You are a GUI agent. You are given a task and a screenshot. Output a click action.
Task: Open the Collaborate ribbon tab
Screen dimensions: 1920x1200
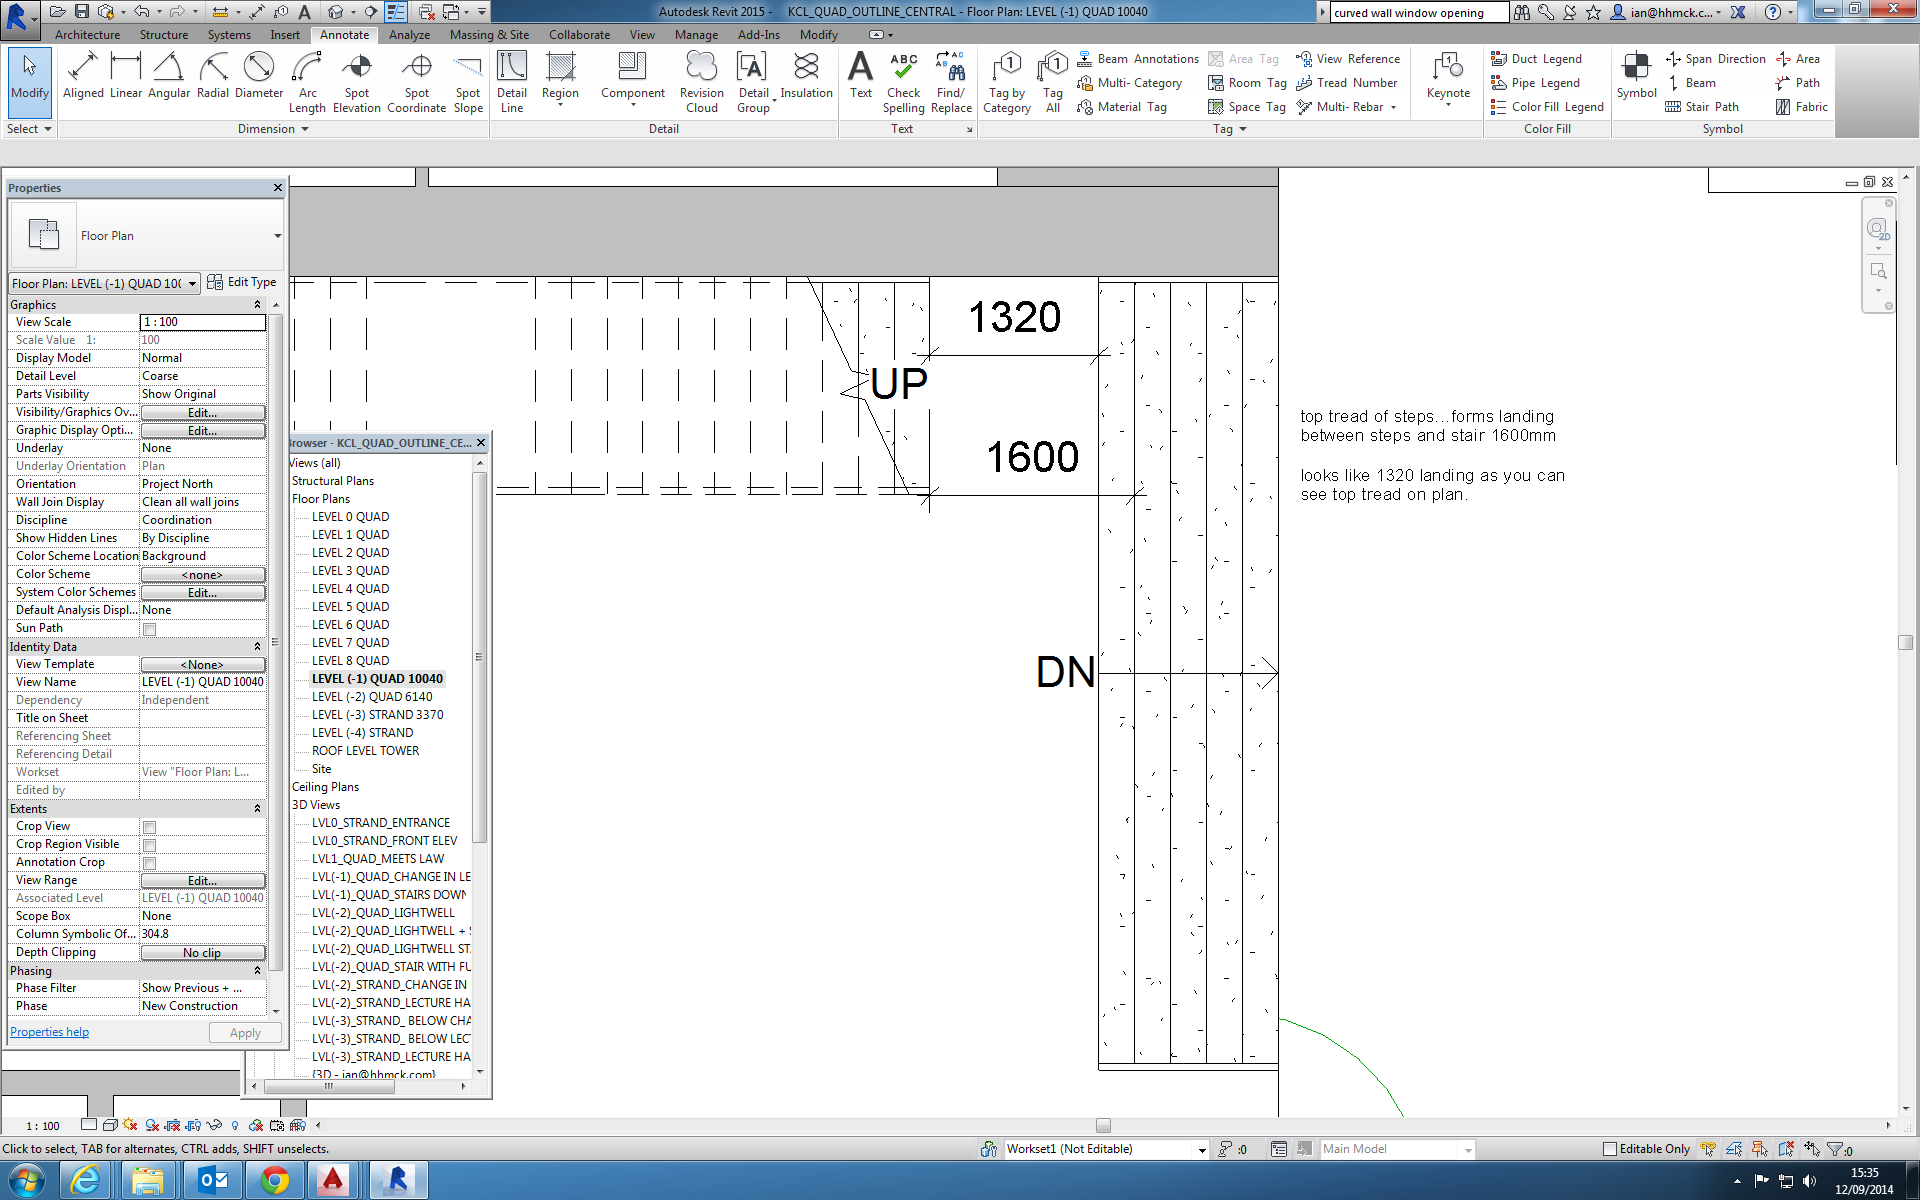(579, 35)
